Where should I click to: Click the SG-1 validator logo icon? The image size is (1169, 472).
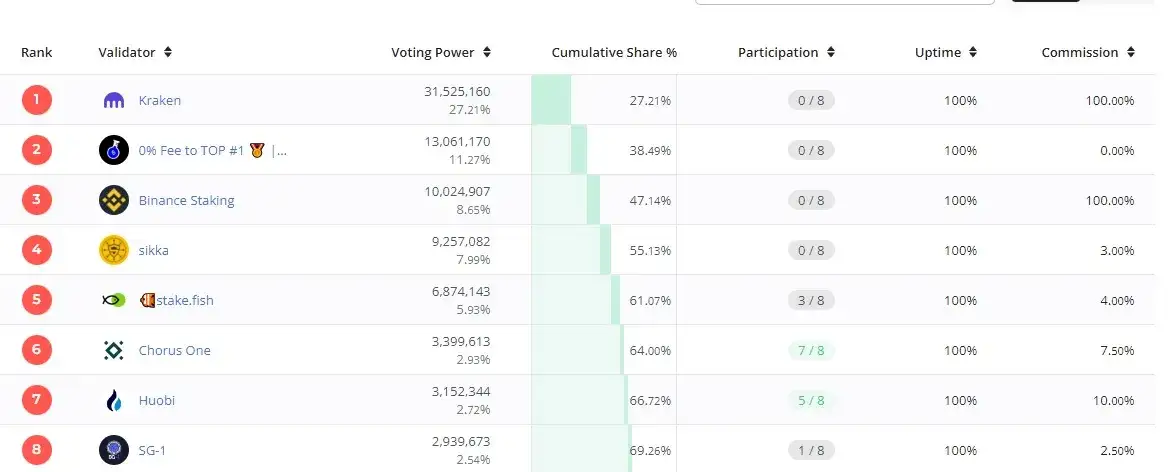pyautogui.click(x=114, y=450)
